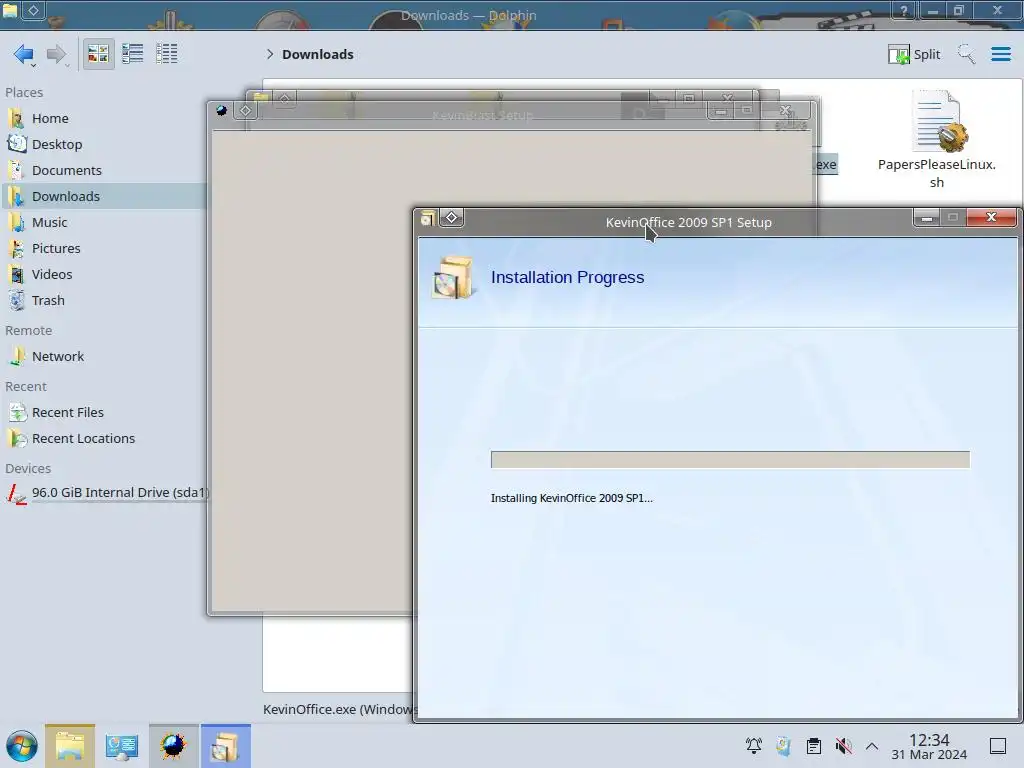
Task: Click the 'Installing KevinOffice 2009 SP1...' status text
Action: click(x=571, y=498)
